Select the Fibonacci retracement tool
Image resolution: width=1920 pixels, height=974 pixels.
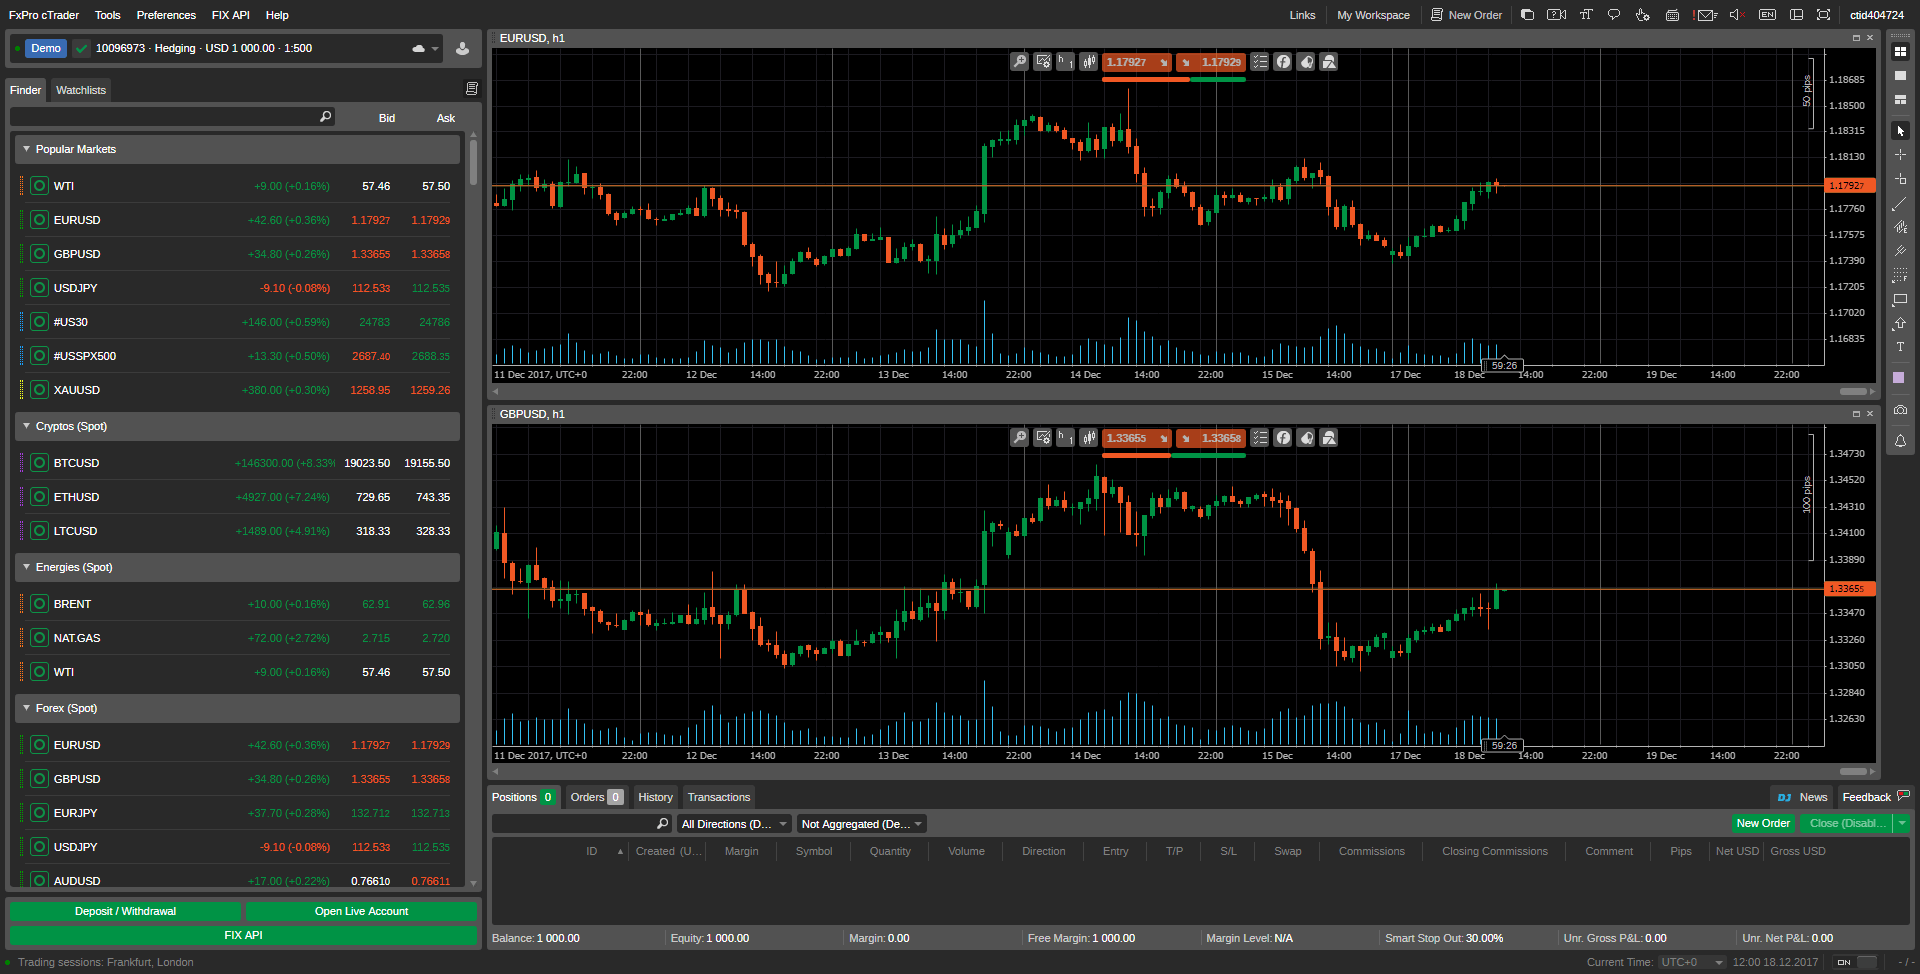(x=1900, y=275)
